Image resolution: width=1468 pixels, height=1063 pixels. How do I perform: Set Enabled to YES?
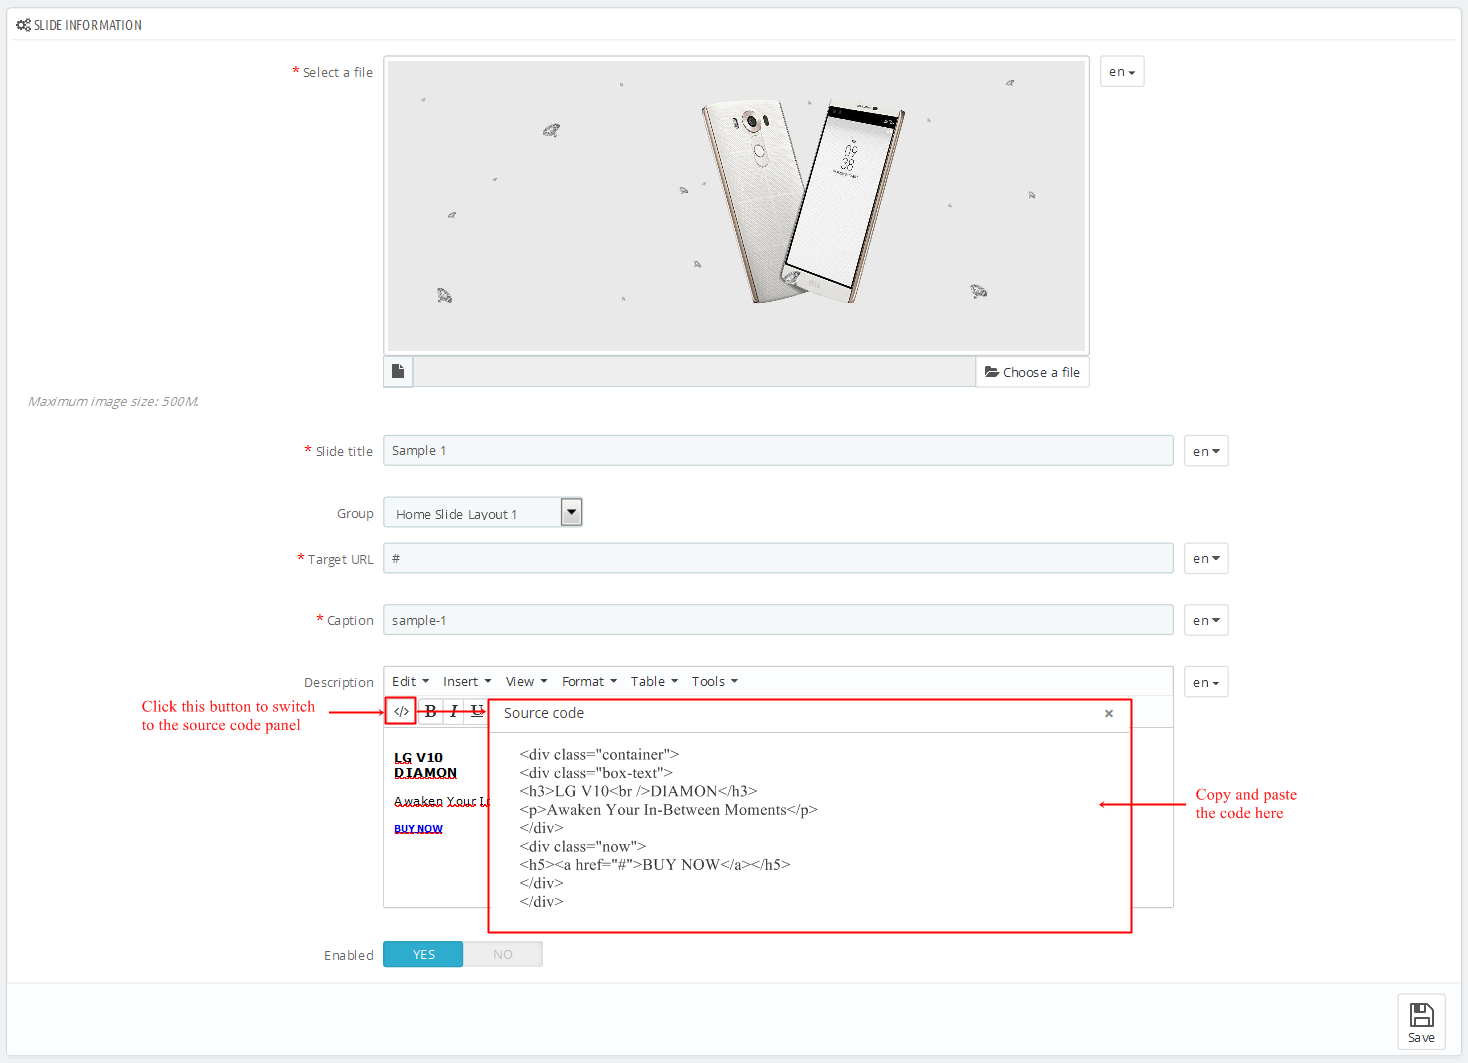423,955
